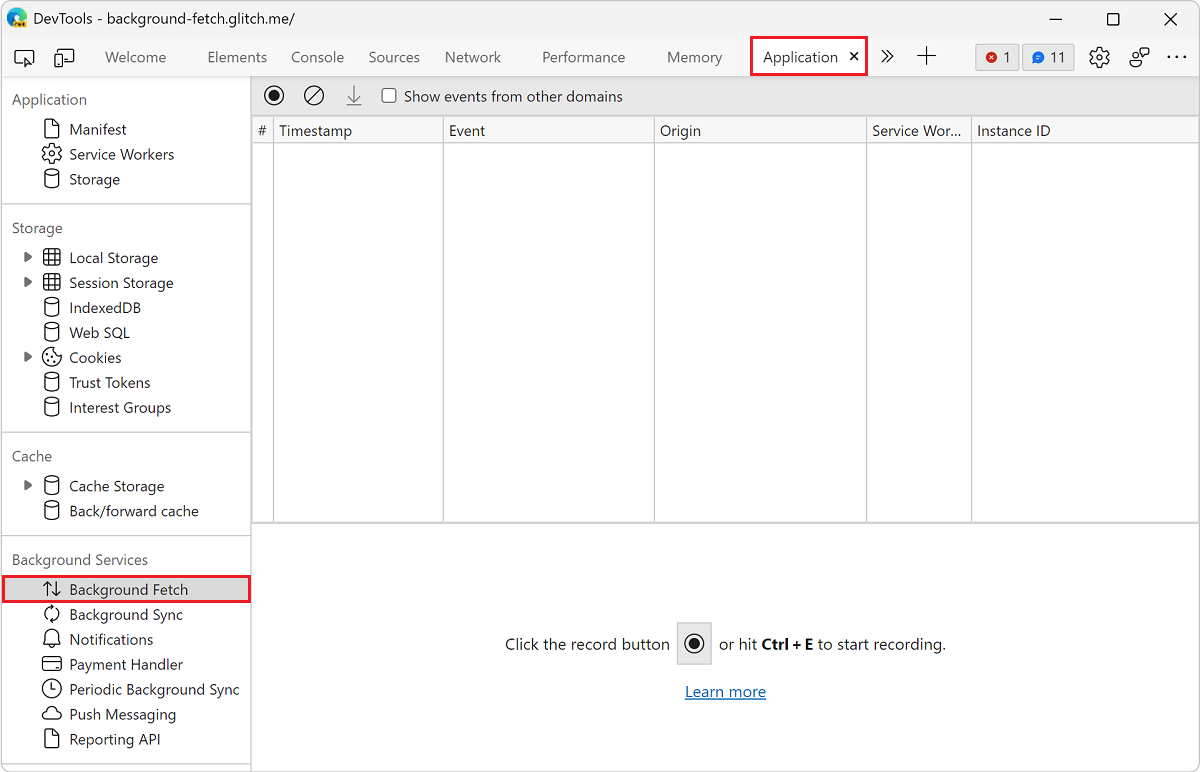This screenshot has width=1200, height=772.
Task: Open the issues counter with 11 issues
Action: 1048,57
